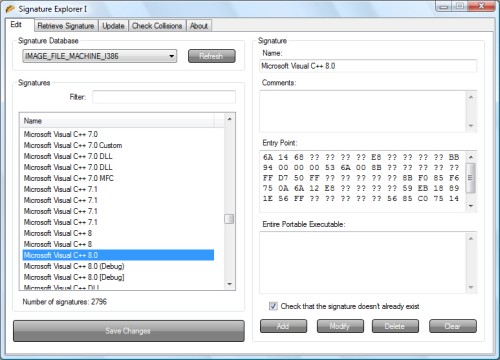
Task: Click the Add button
Action: 283,326
